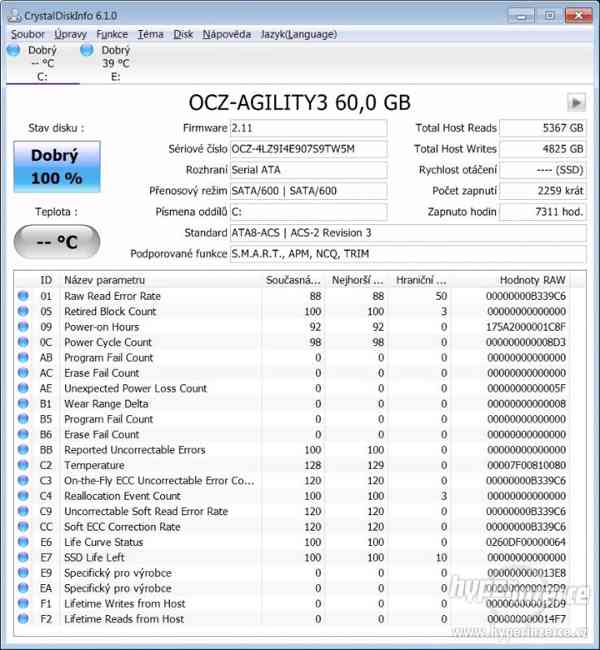Click RAW value 175A2000001C8F
This screenshot has width=600, height=650.
coord(526,327)
